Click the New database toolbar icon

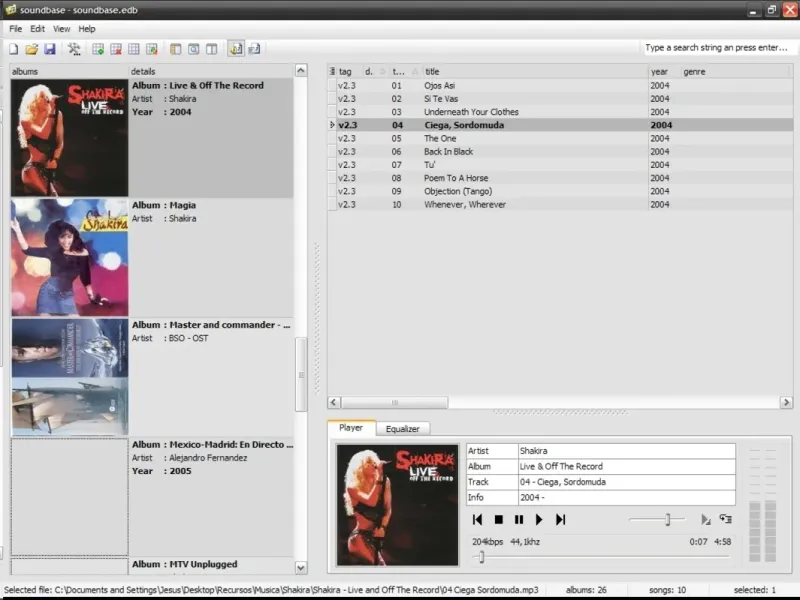[x=14, y=48]
